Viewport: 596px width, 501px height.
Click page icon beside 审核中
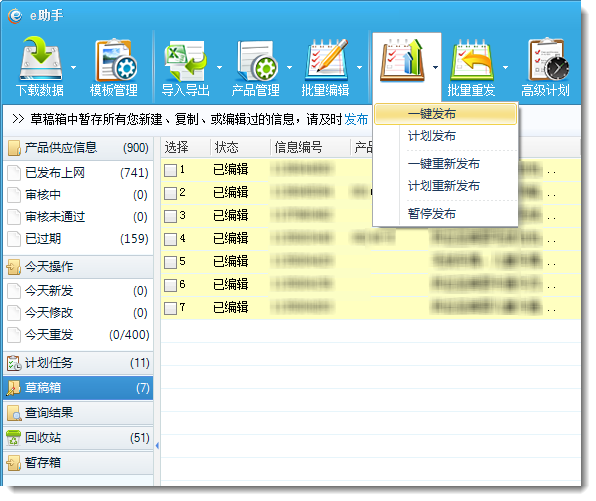click(x=14, y=195)
